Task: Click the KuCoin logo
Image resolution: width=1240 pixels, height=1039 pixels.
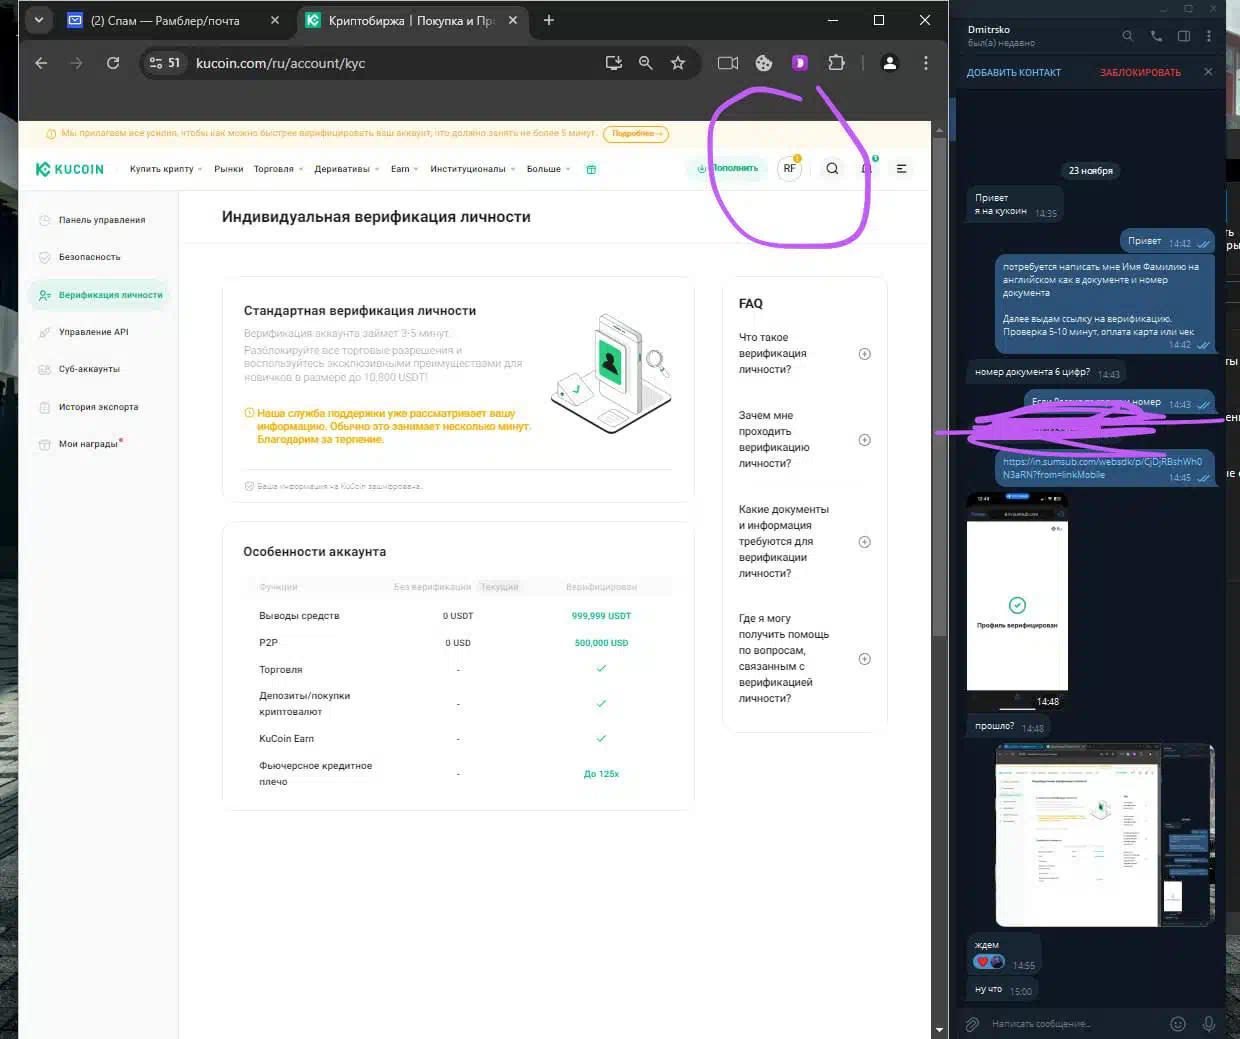Action: point(70,169)
